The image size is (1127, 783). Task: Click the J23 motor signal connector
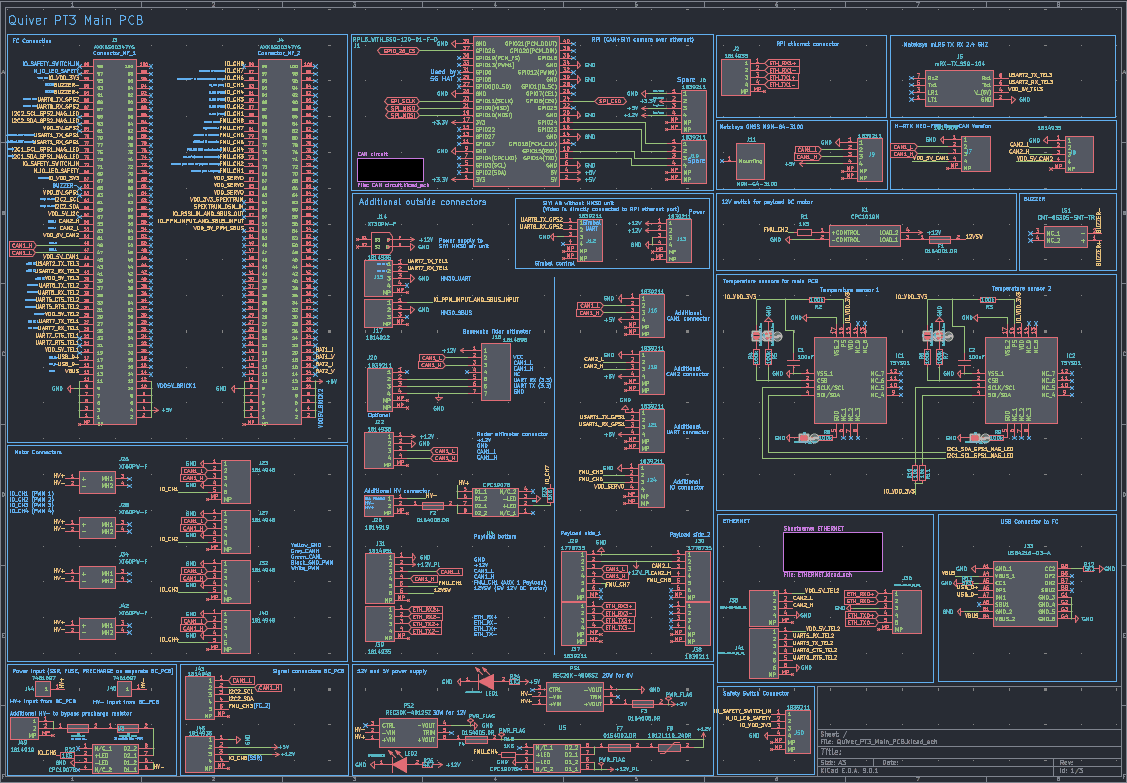pyautogui.click(x=236, y=481)
